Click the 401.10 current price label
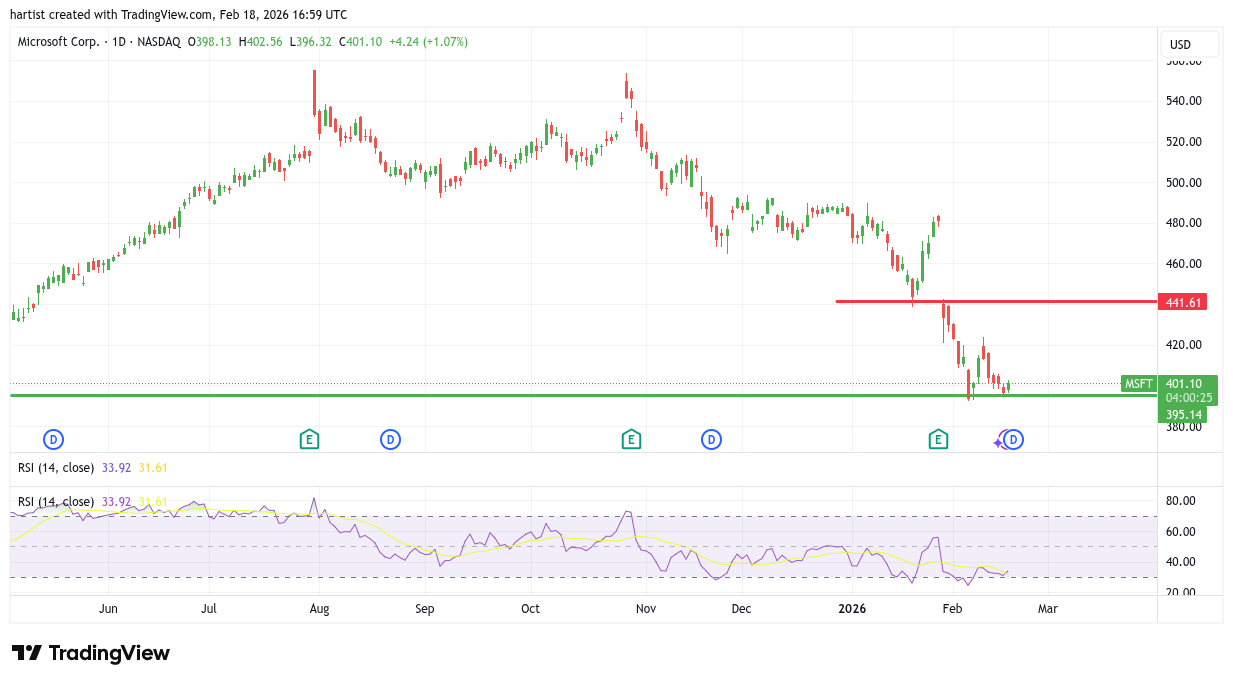 tap(1188, 383)
